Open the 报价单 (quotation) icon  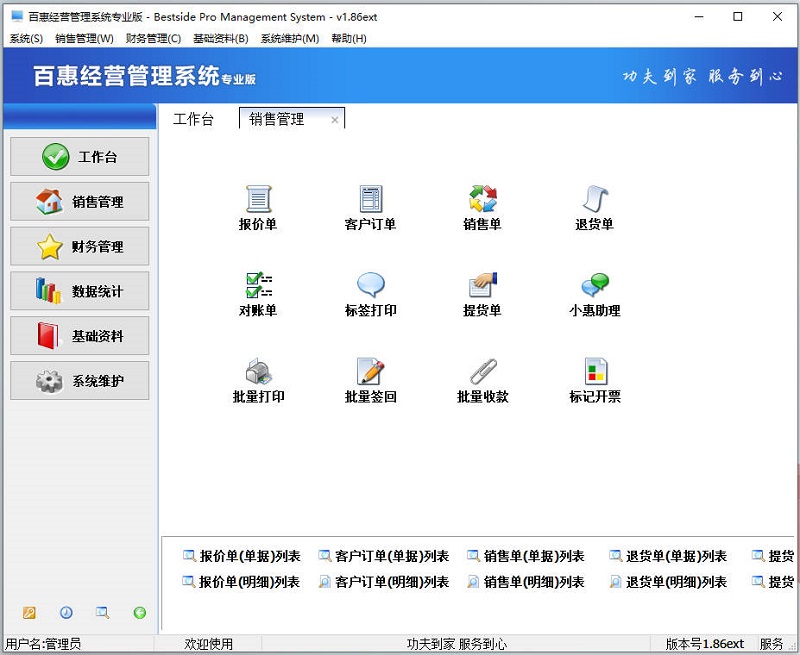click(259, 198)
